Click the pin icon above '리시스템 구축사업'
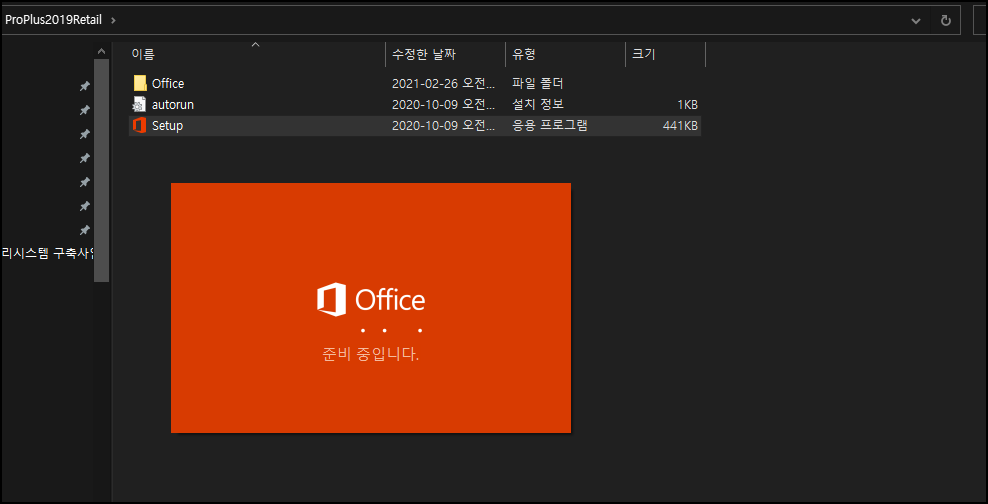The height and width of the screenshot is (504, 988). pos(84,230)
